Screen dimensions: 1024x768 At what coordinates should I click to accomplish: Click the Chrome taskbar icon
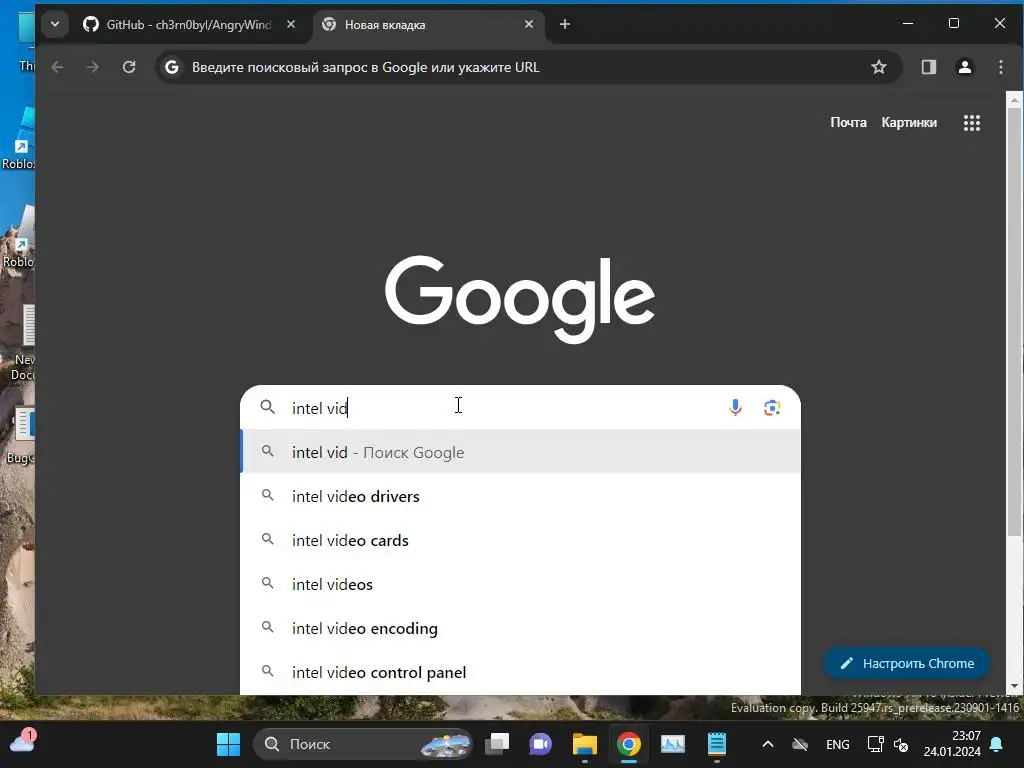pos(629,744)
